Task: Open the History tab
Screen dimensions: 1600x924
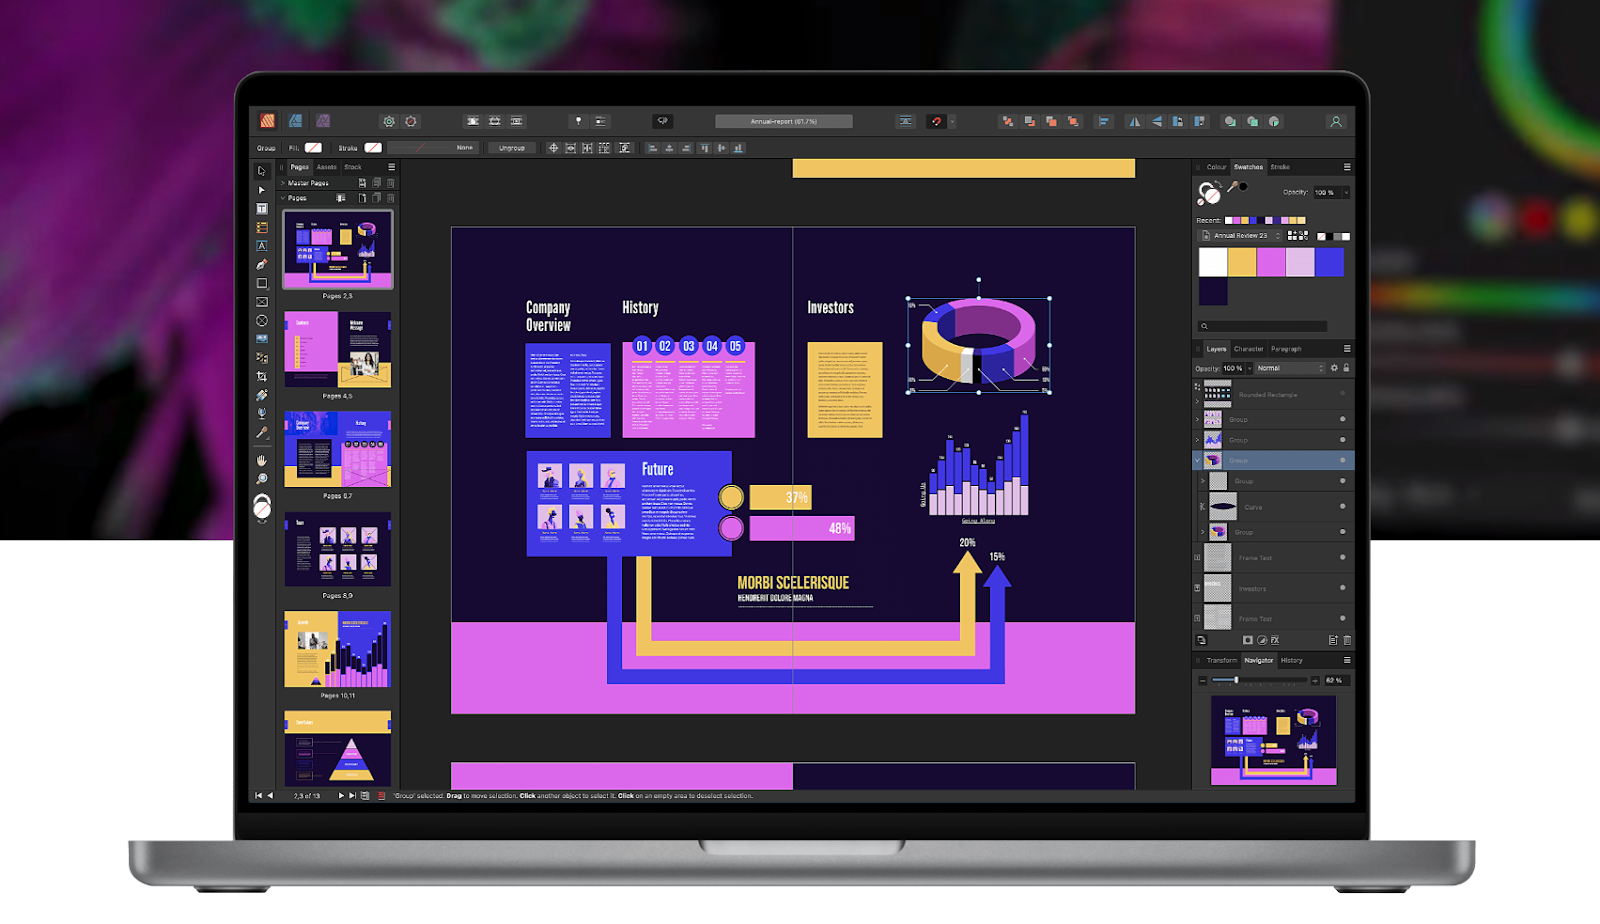Action: [x=1292, y=660]
